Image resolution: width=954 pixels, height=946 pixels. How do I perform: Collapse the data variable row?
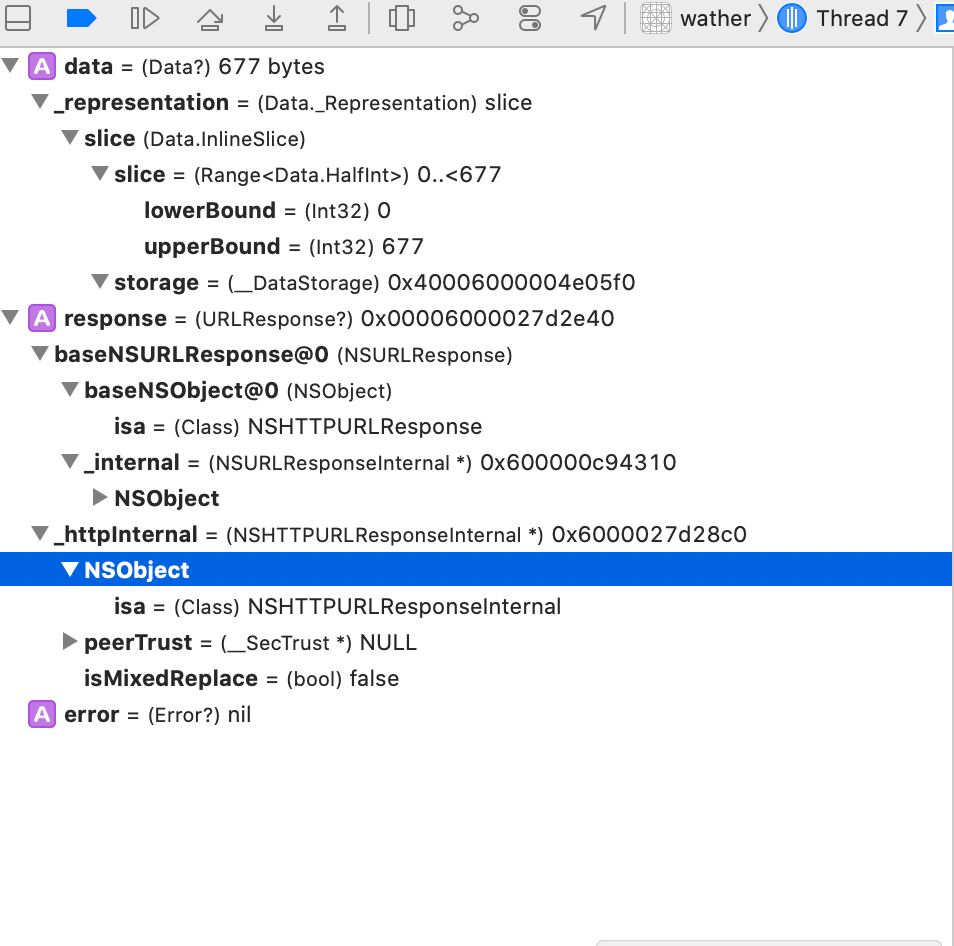(x=10, y=65)
